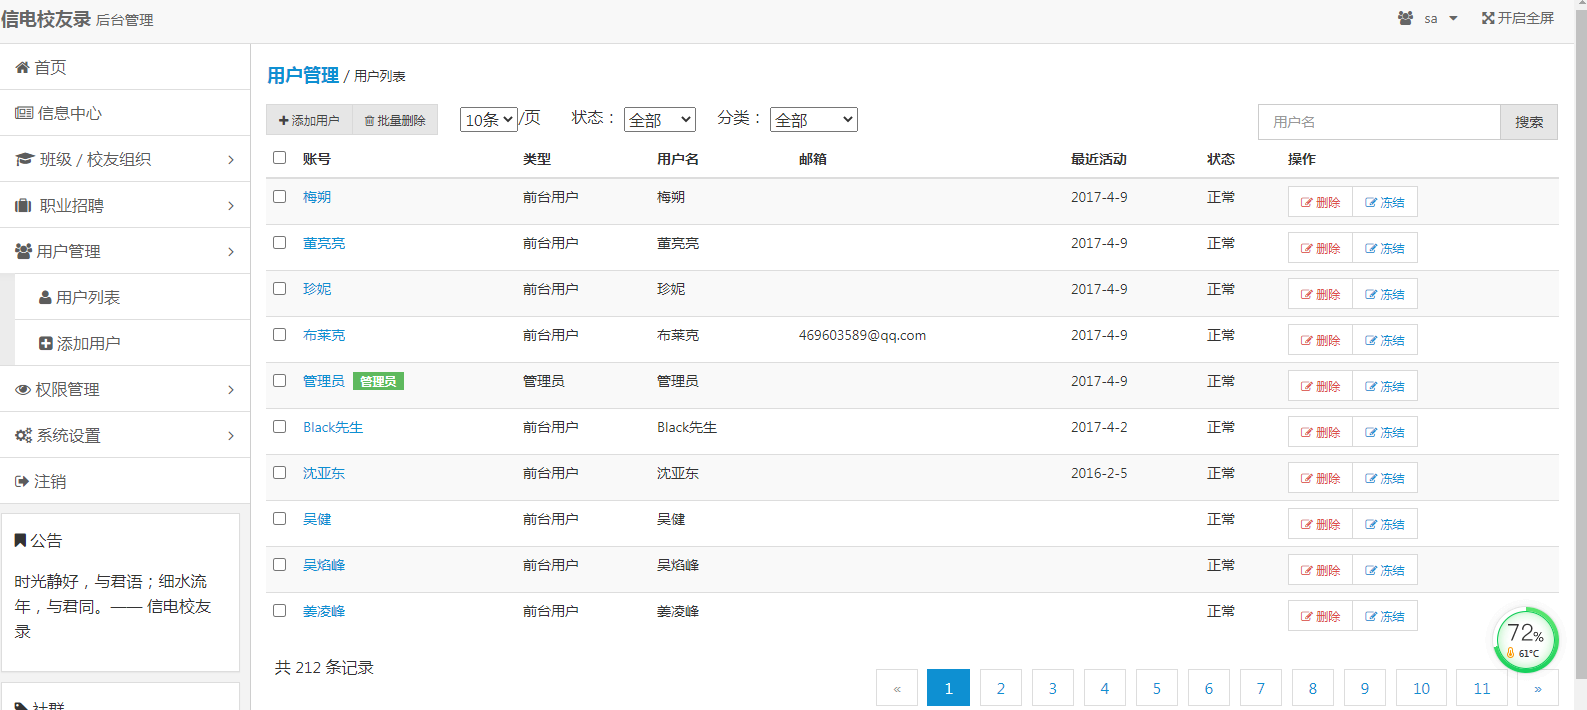The width and height of the screenshot is (1587, 710).
Task: Expand the 职业招聘 chevron
Action: 231,206
